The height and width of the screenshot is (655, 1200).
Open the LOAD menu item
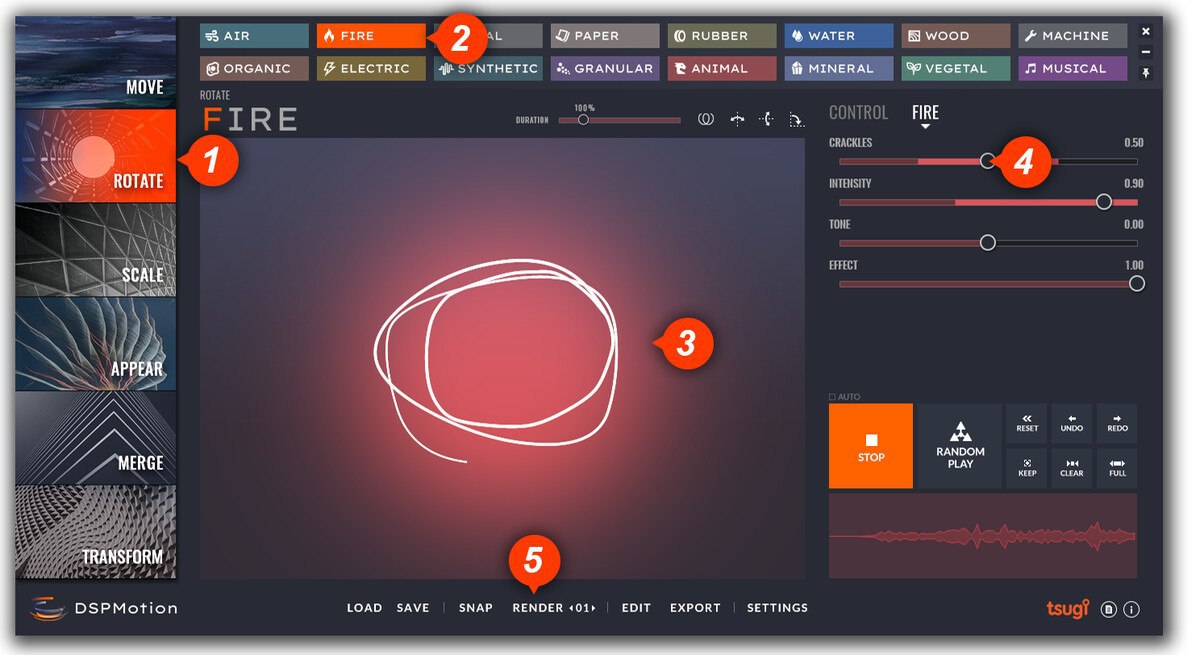pyautogui.click(x=365, y=608)
